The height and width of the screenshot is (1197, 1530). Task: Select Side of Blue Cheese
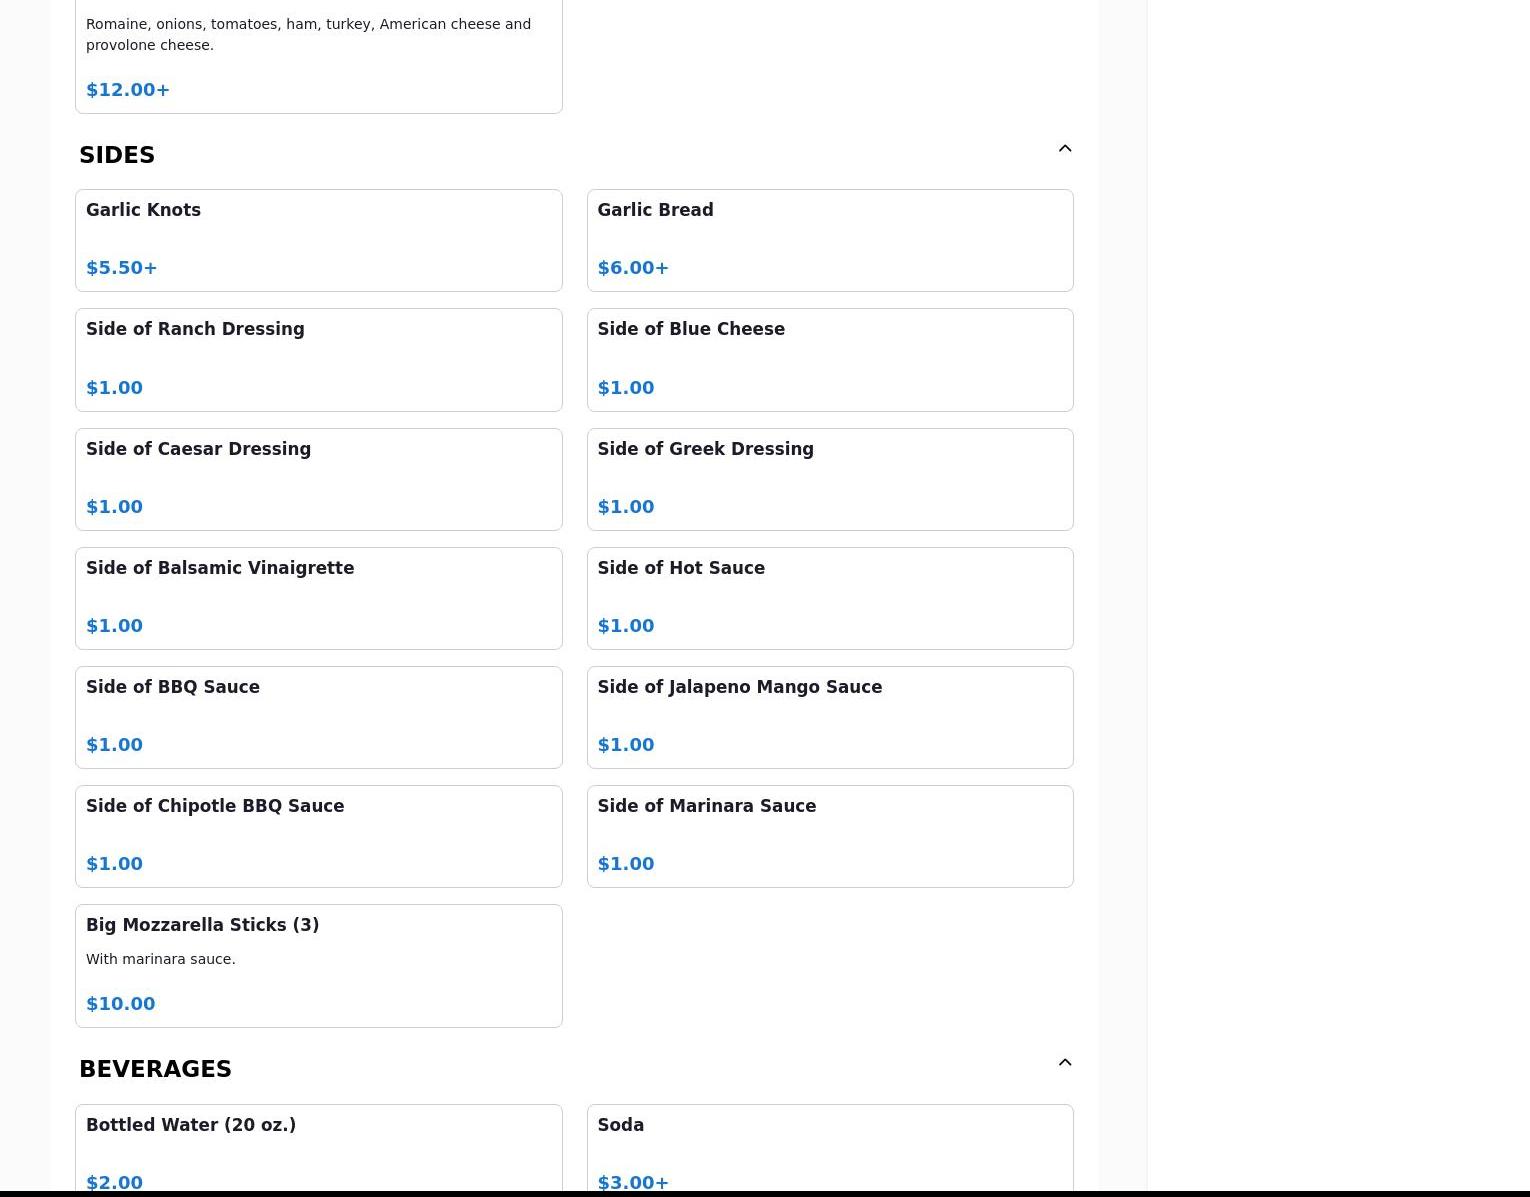point(830,360)
